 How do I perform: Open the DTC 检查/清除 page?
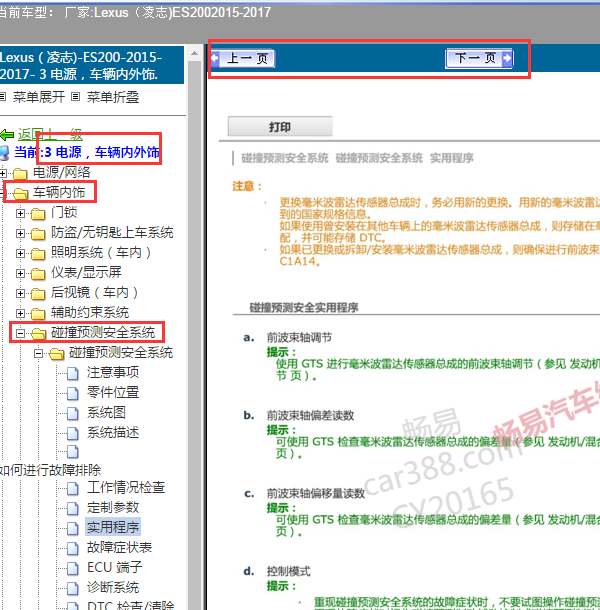tap(131, 605)
